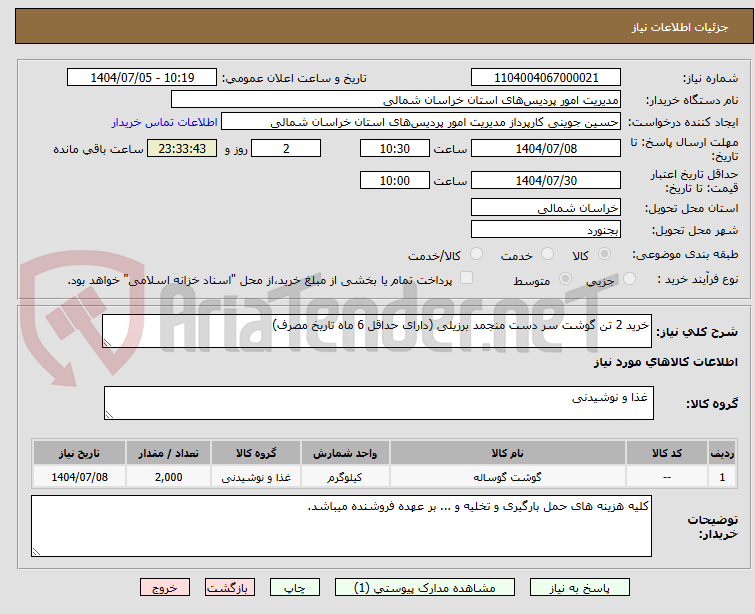
Task: Click the delivery province خراسان شمالی field
Action: (x=546, y=208)
